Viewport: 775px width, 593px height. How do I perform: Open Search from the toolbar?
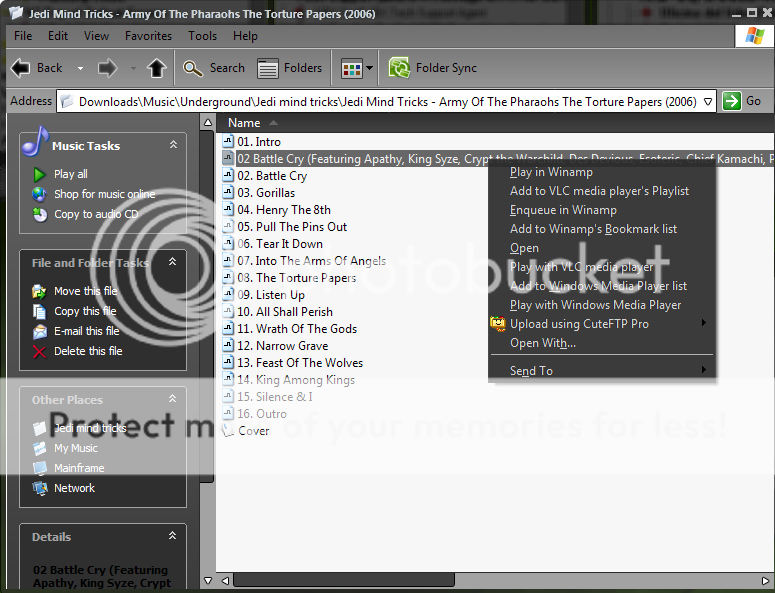pos(214,68)
